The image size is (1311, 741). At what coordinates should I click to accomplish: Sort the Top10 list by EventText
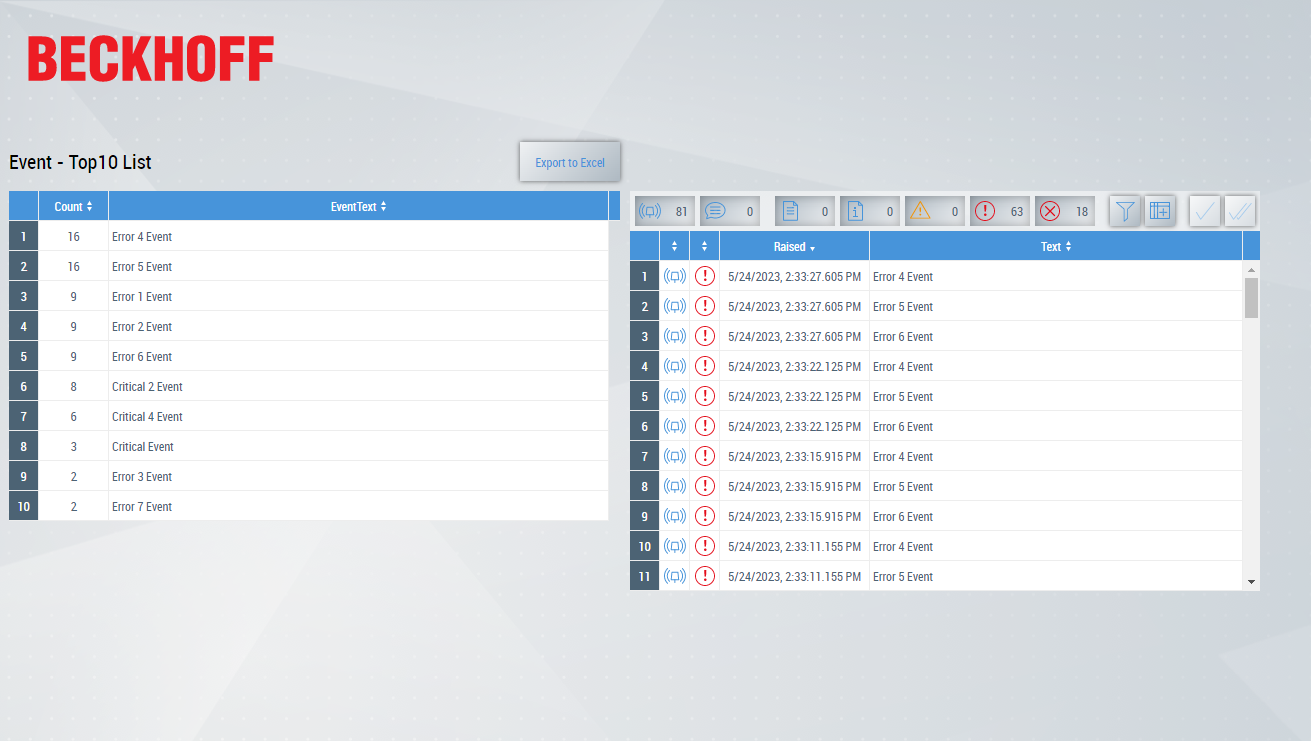358,206
